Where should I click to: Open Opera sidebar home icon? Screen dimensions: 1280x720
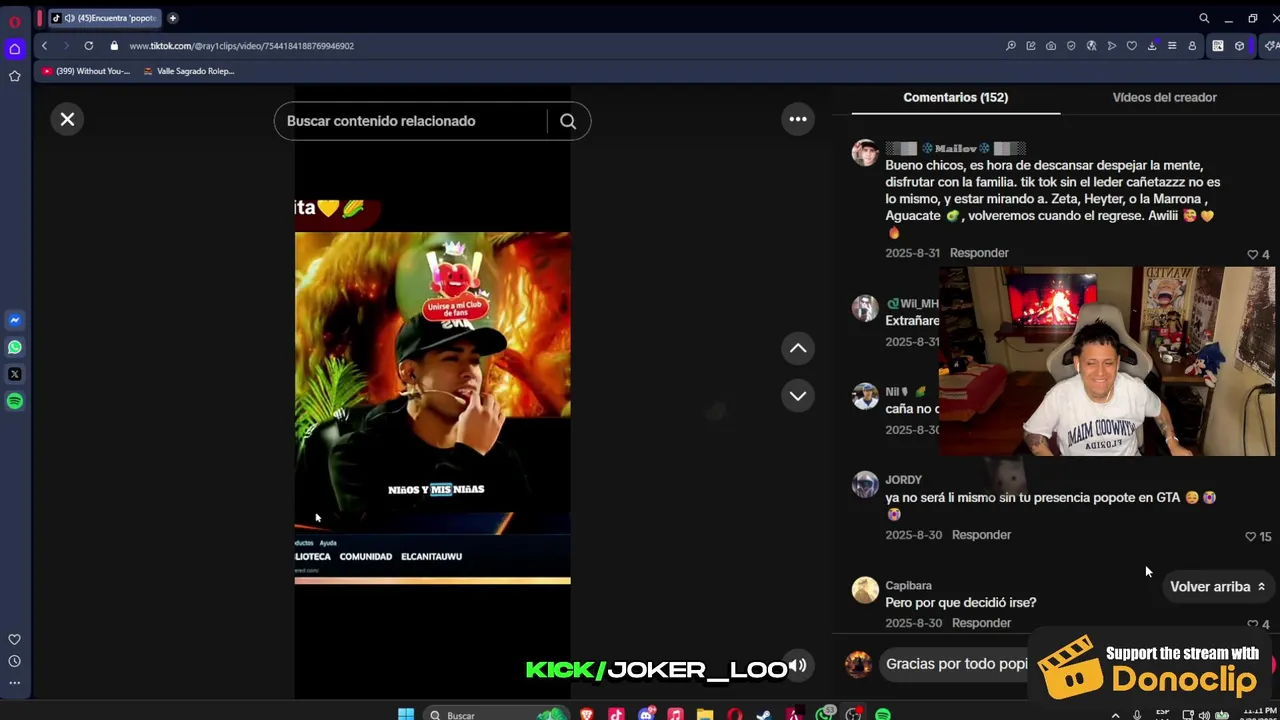(14, 49)
